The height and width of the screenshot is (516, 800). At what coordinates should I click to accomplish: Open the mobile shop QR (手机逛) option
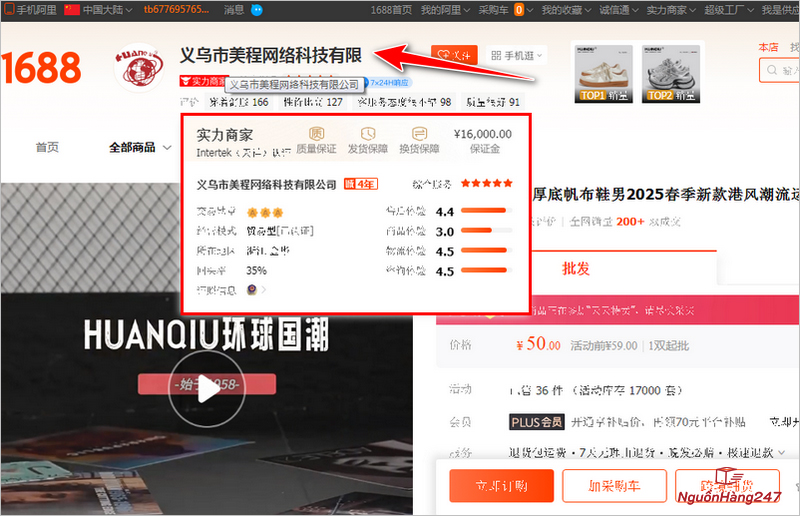tap(517, 56)
